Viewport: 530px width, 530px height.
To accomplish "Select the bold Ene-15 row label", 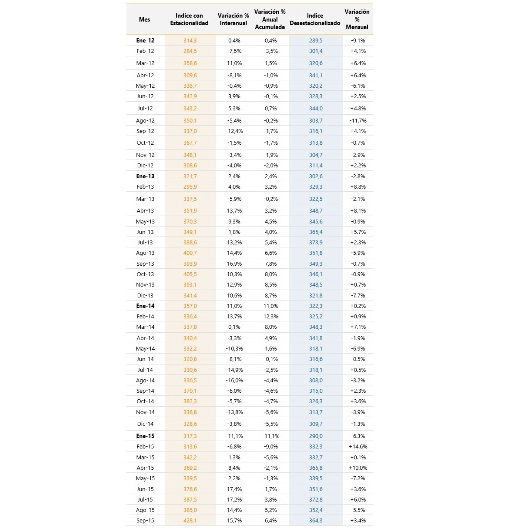I will (x=145, y=436).
